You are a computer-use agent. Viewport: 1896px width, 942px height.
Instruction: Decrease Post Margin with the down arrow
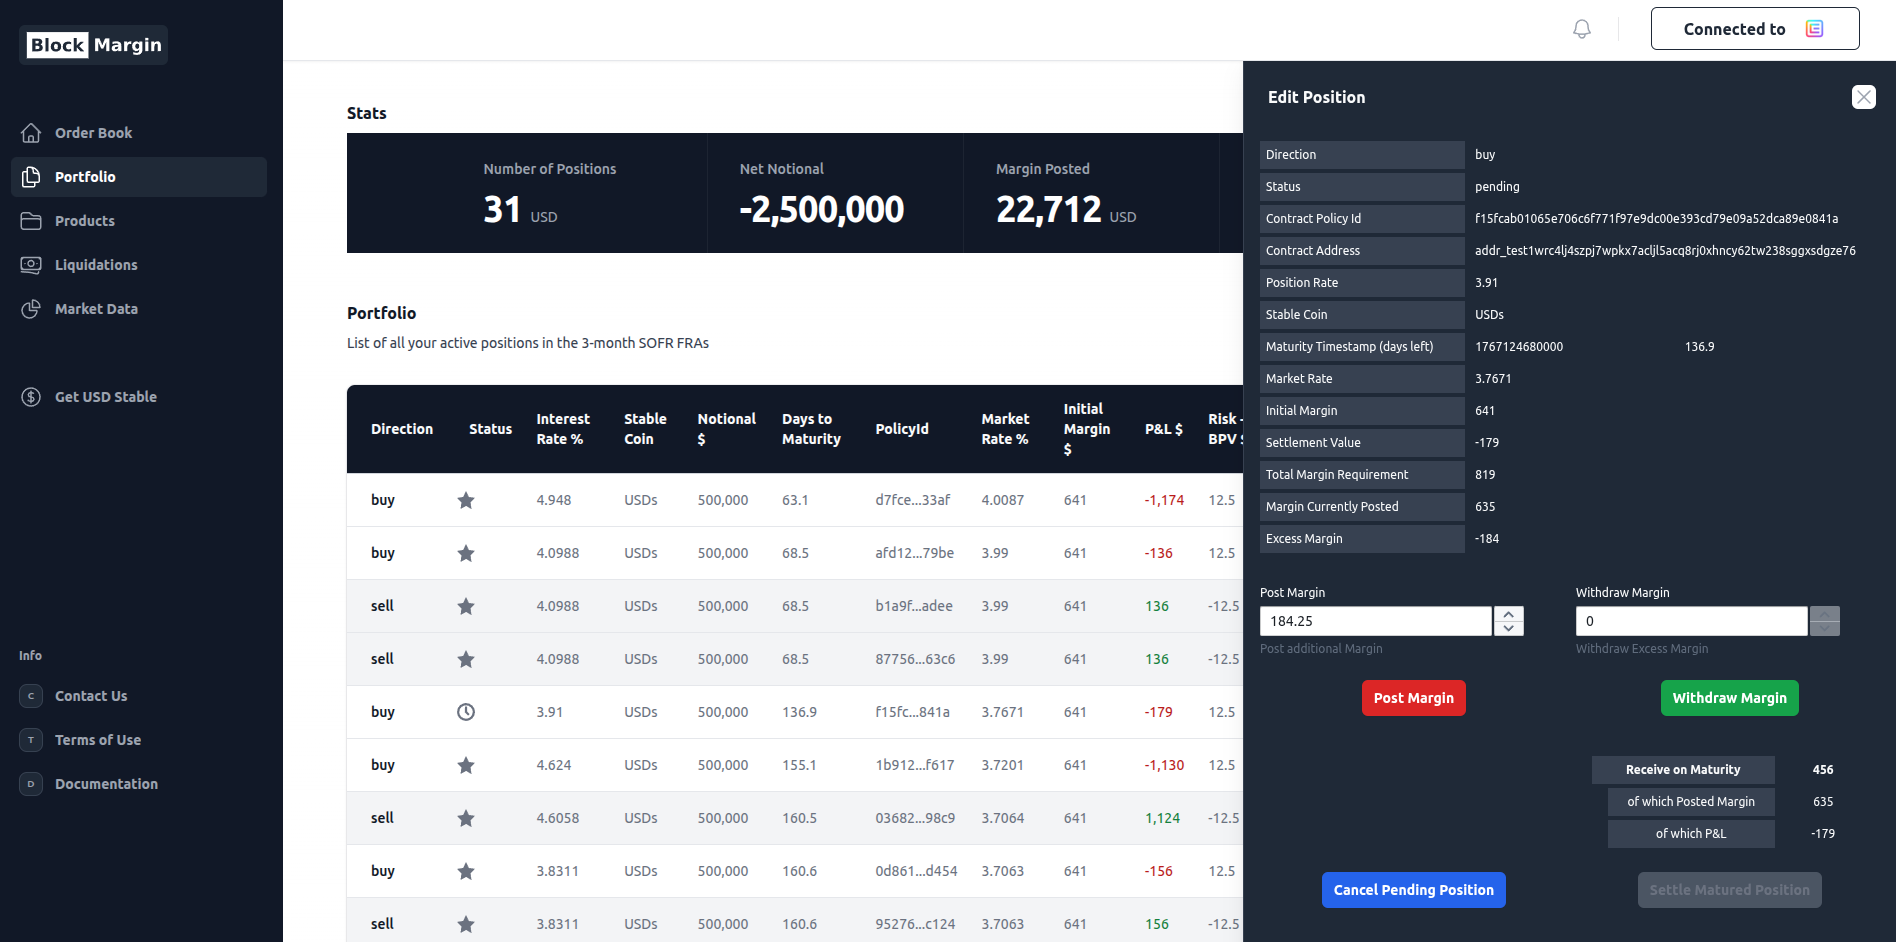pyautogui.click(x=1509, y=629)
